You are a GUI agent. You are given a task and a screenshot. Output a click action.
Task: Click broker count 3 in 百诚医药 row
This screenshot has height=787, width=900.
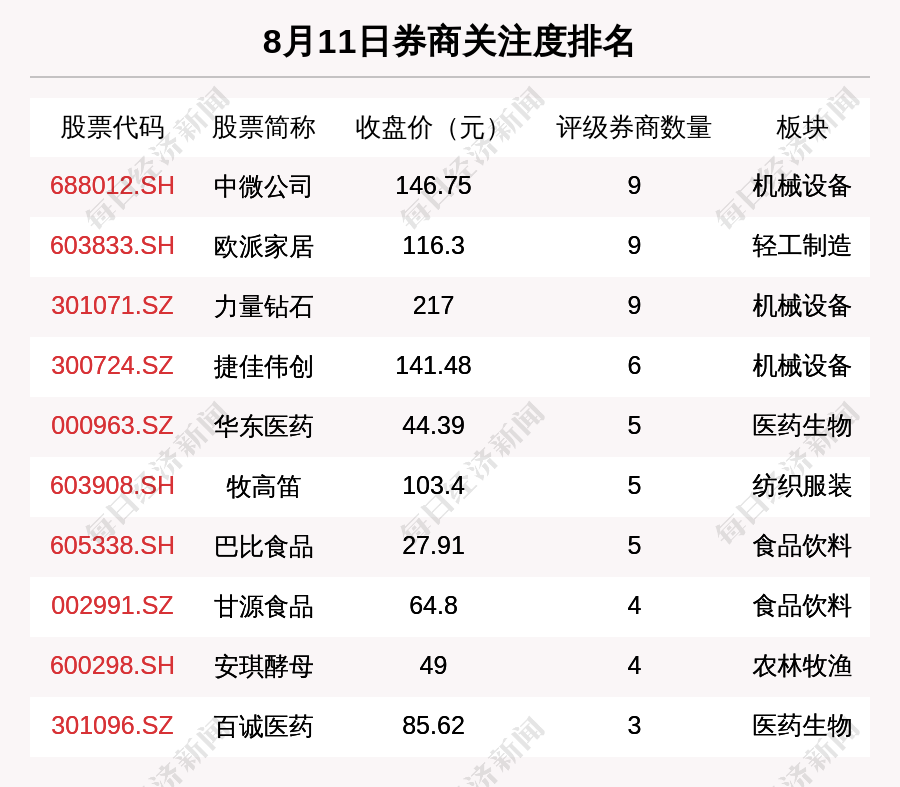[634, 726]
